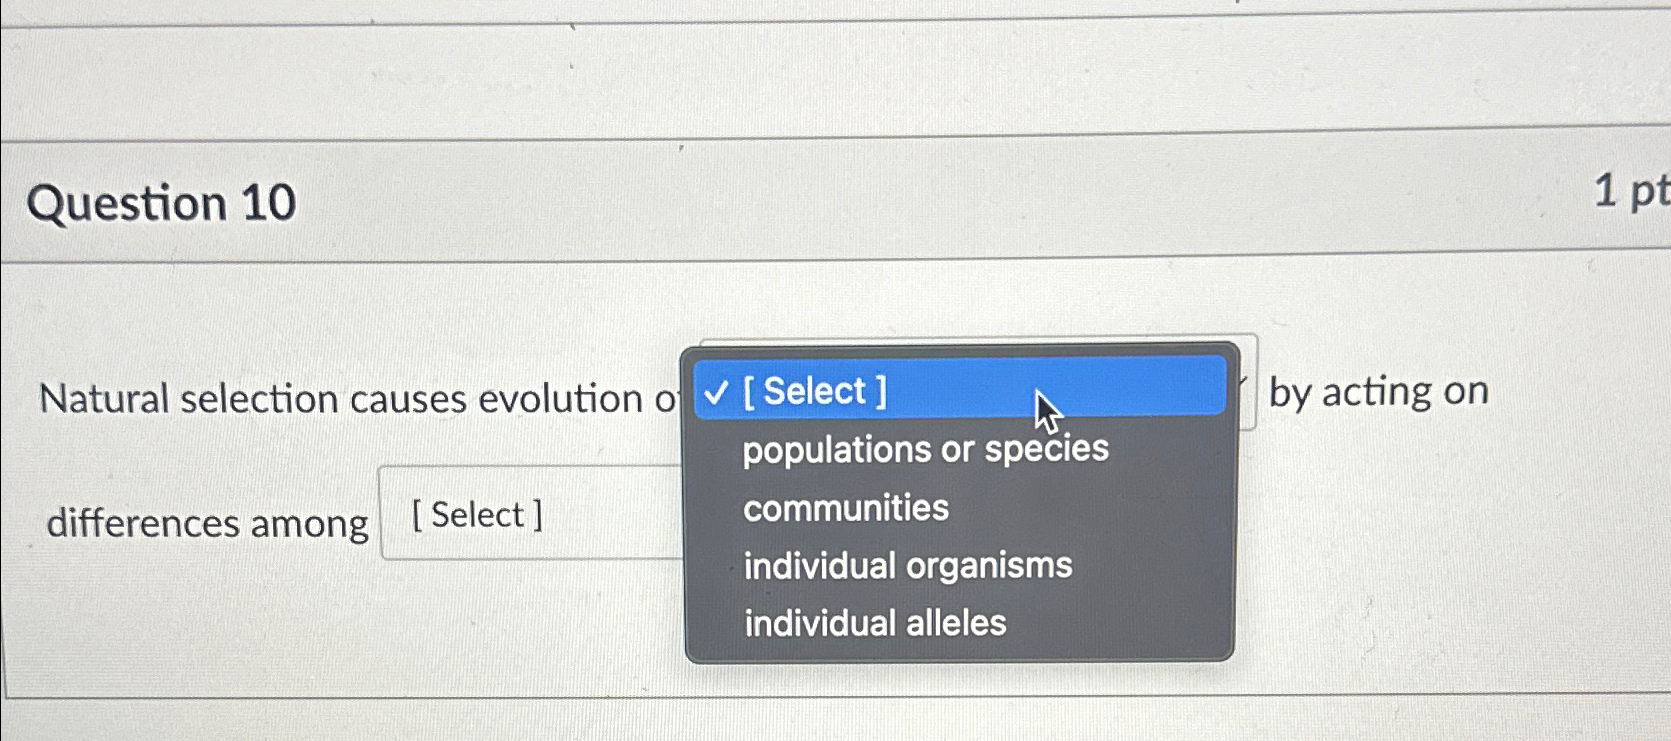The height and width of the screenshot is (741, 1671).
Task: Select 'individual organisms' option
Action: pos(906,565)
